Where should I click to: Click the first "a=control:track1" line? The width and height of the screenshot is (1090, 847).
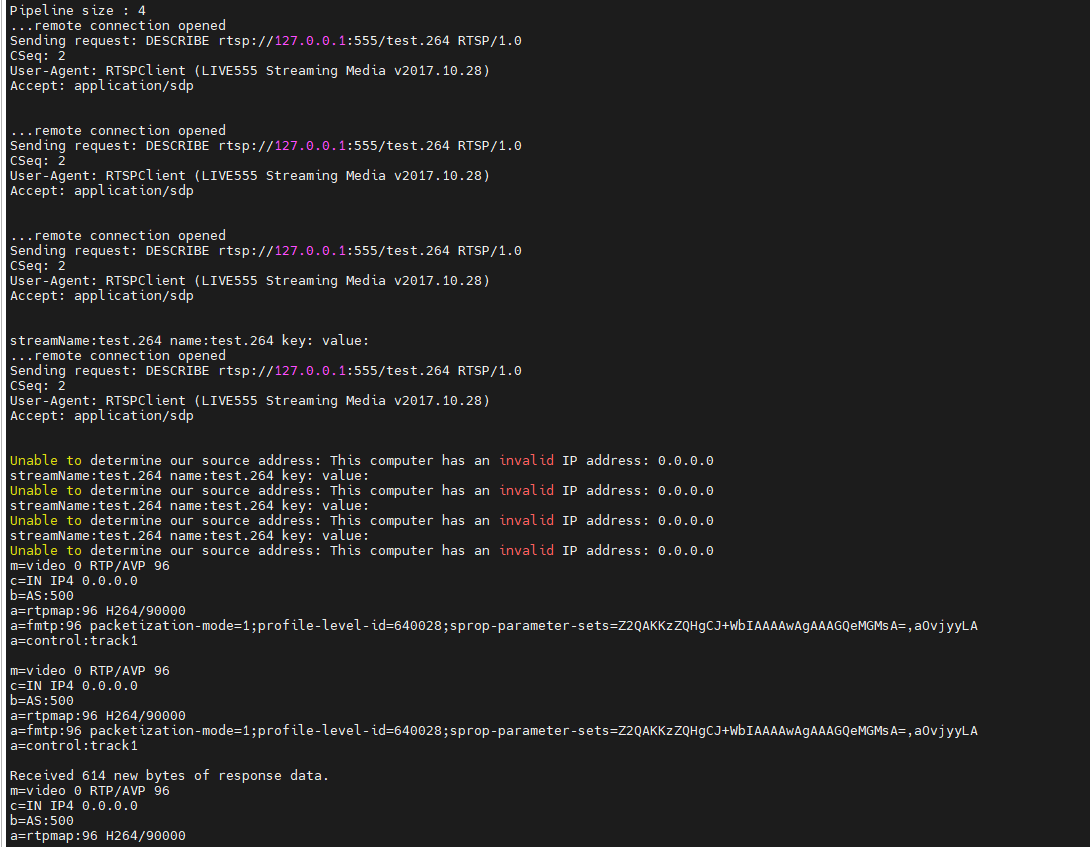74,641
